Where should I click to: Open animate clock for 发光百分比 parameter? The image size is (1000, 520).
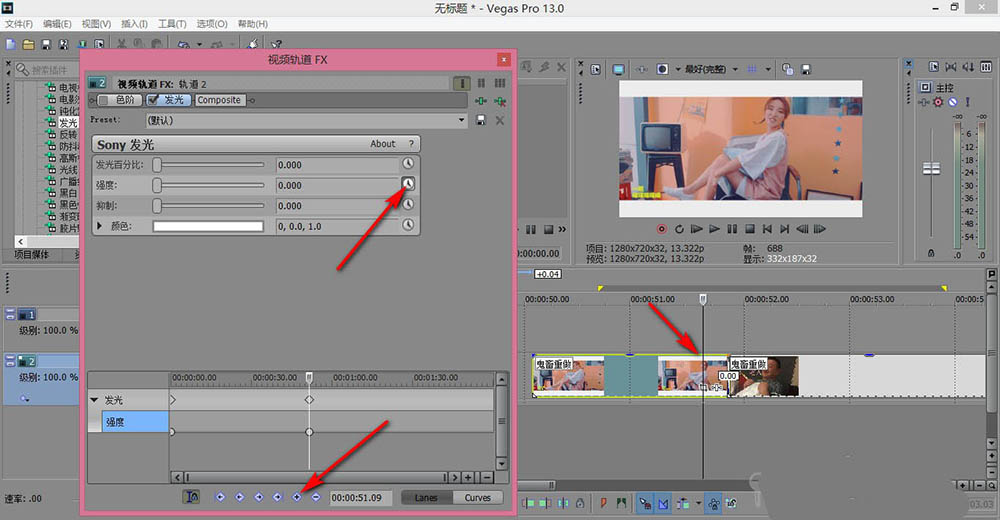408,163
